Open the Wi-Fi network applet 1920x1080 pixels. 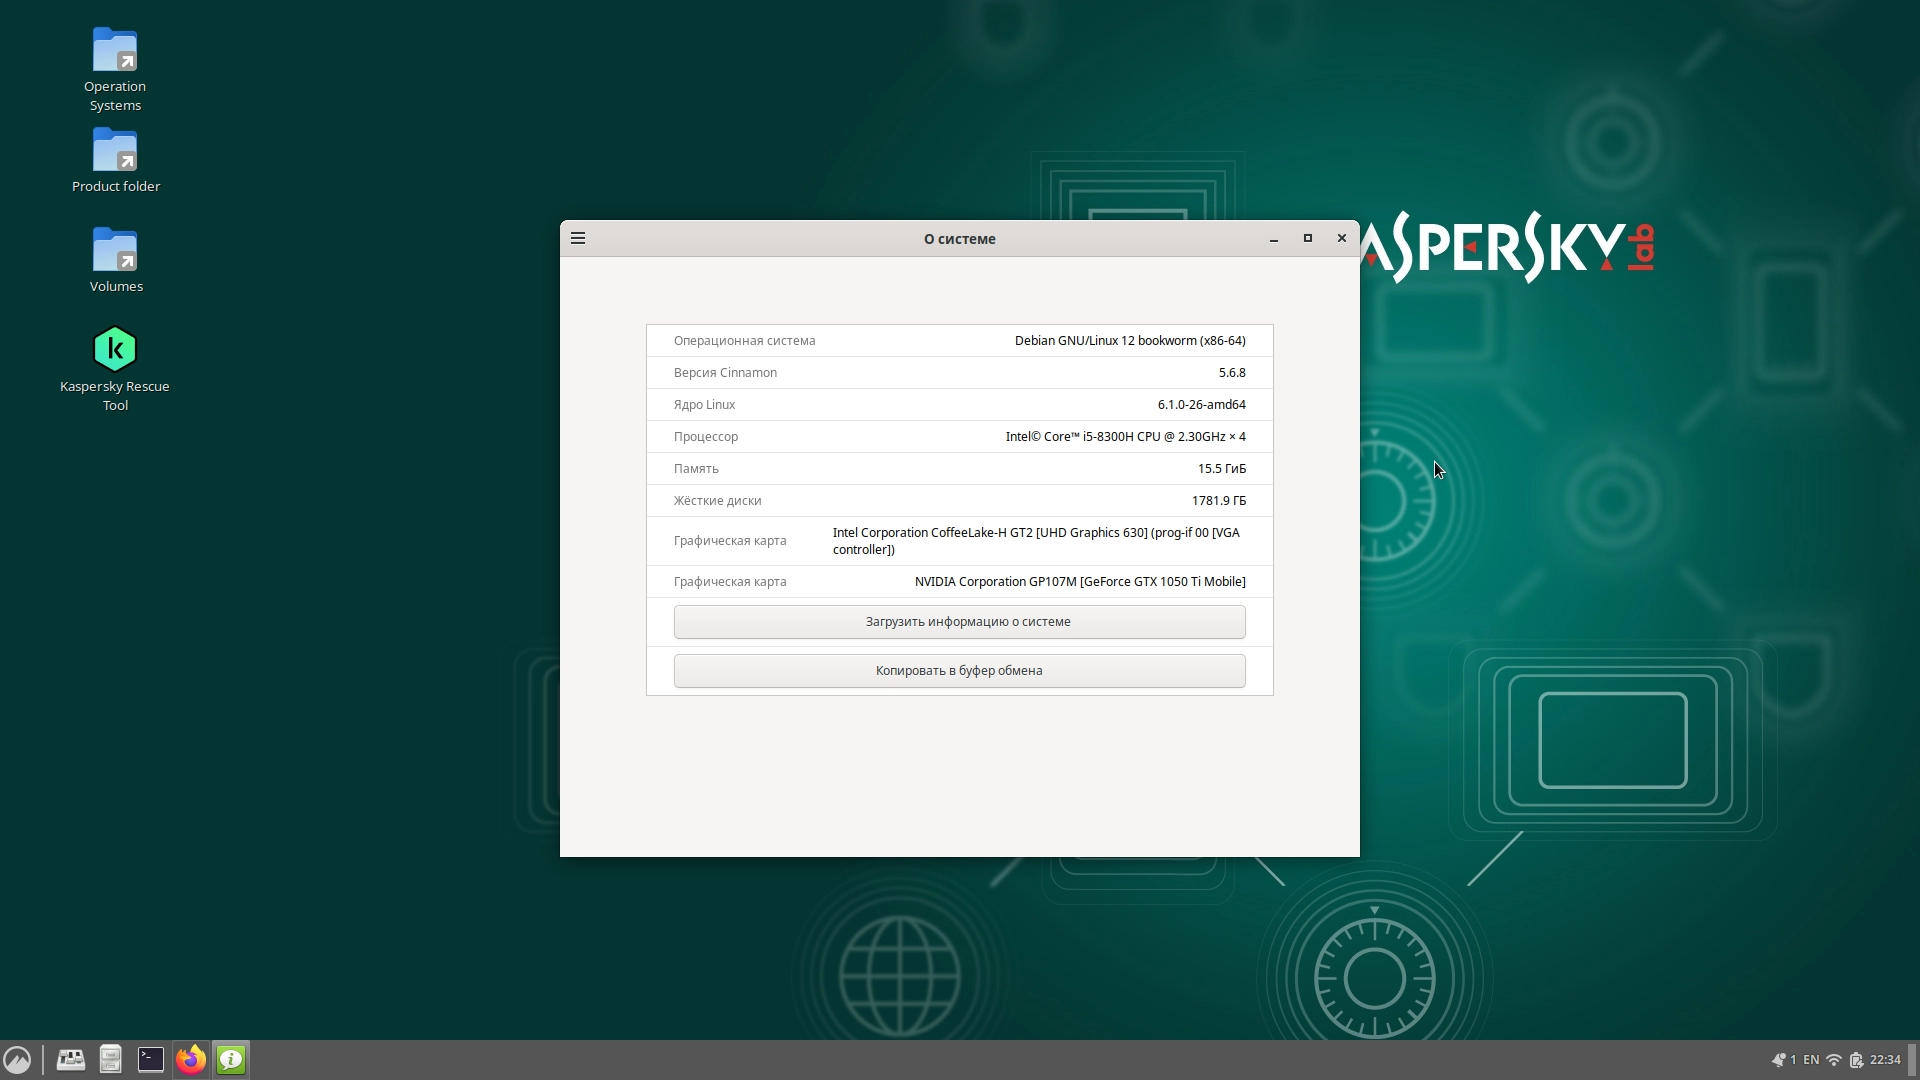[1834, 1060]
